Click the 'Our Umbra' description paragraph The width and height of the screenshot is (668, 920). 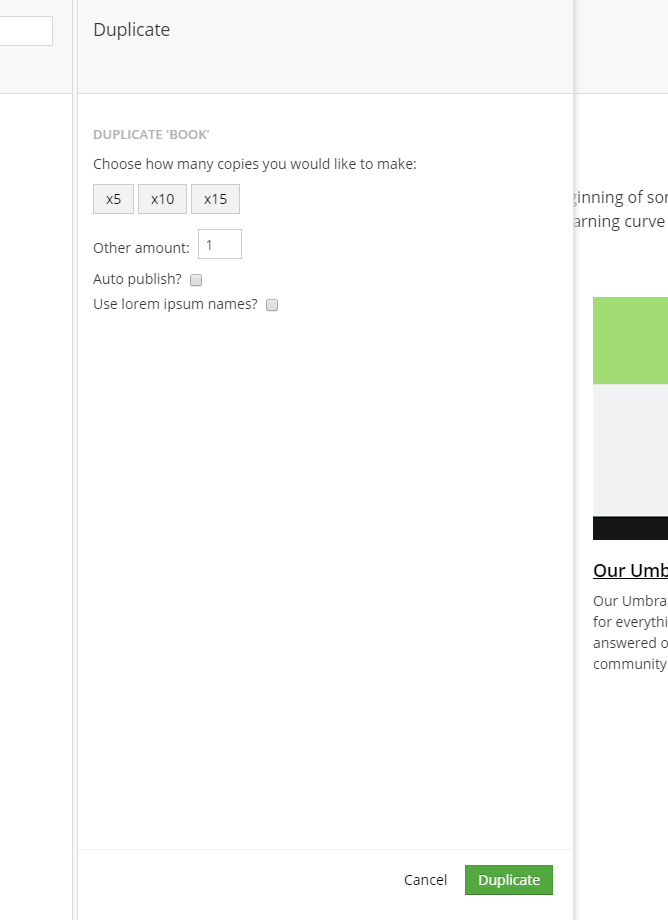click(x=630, y=632)
